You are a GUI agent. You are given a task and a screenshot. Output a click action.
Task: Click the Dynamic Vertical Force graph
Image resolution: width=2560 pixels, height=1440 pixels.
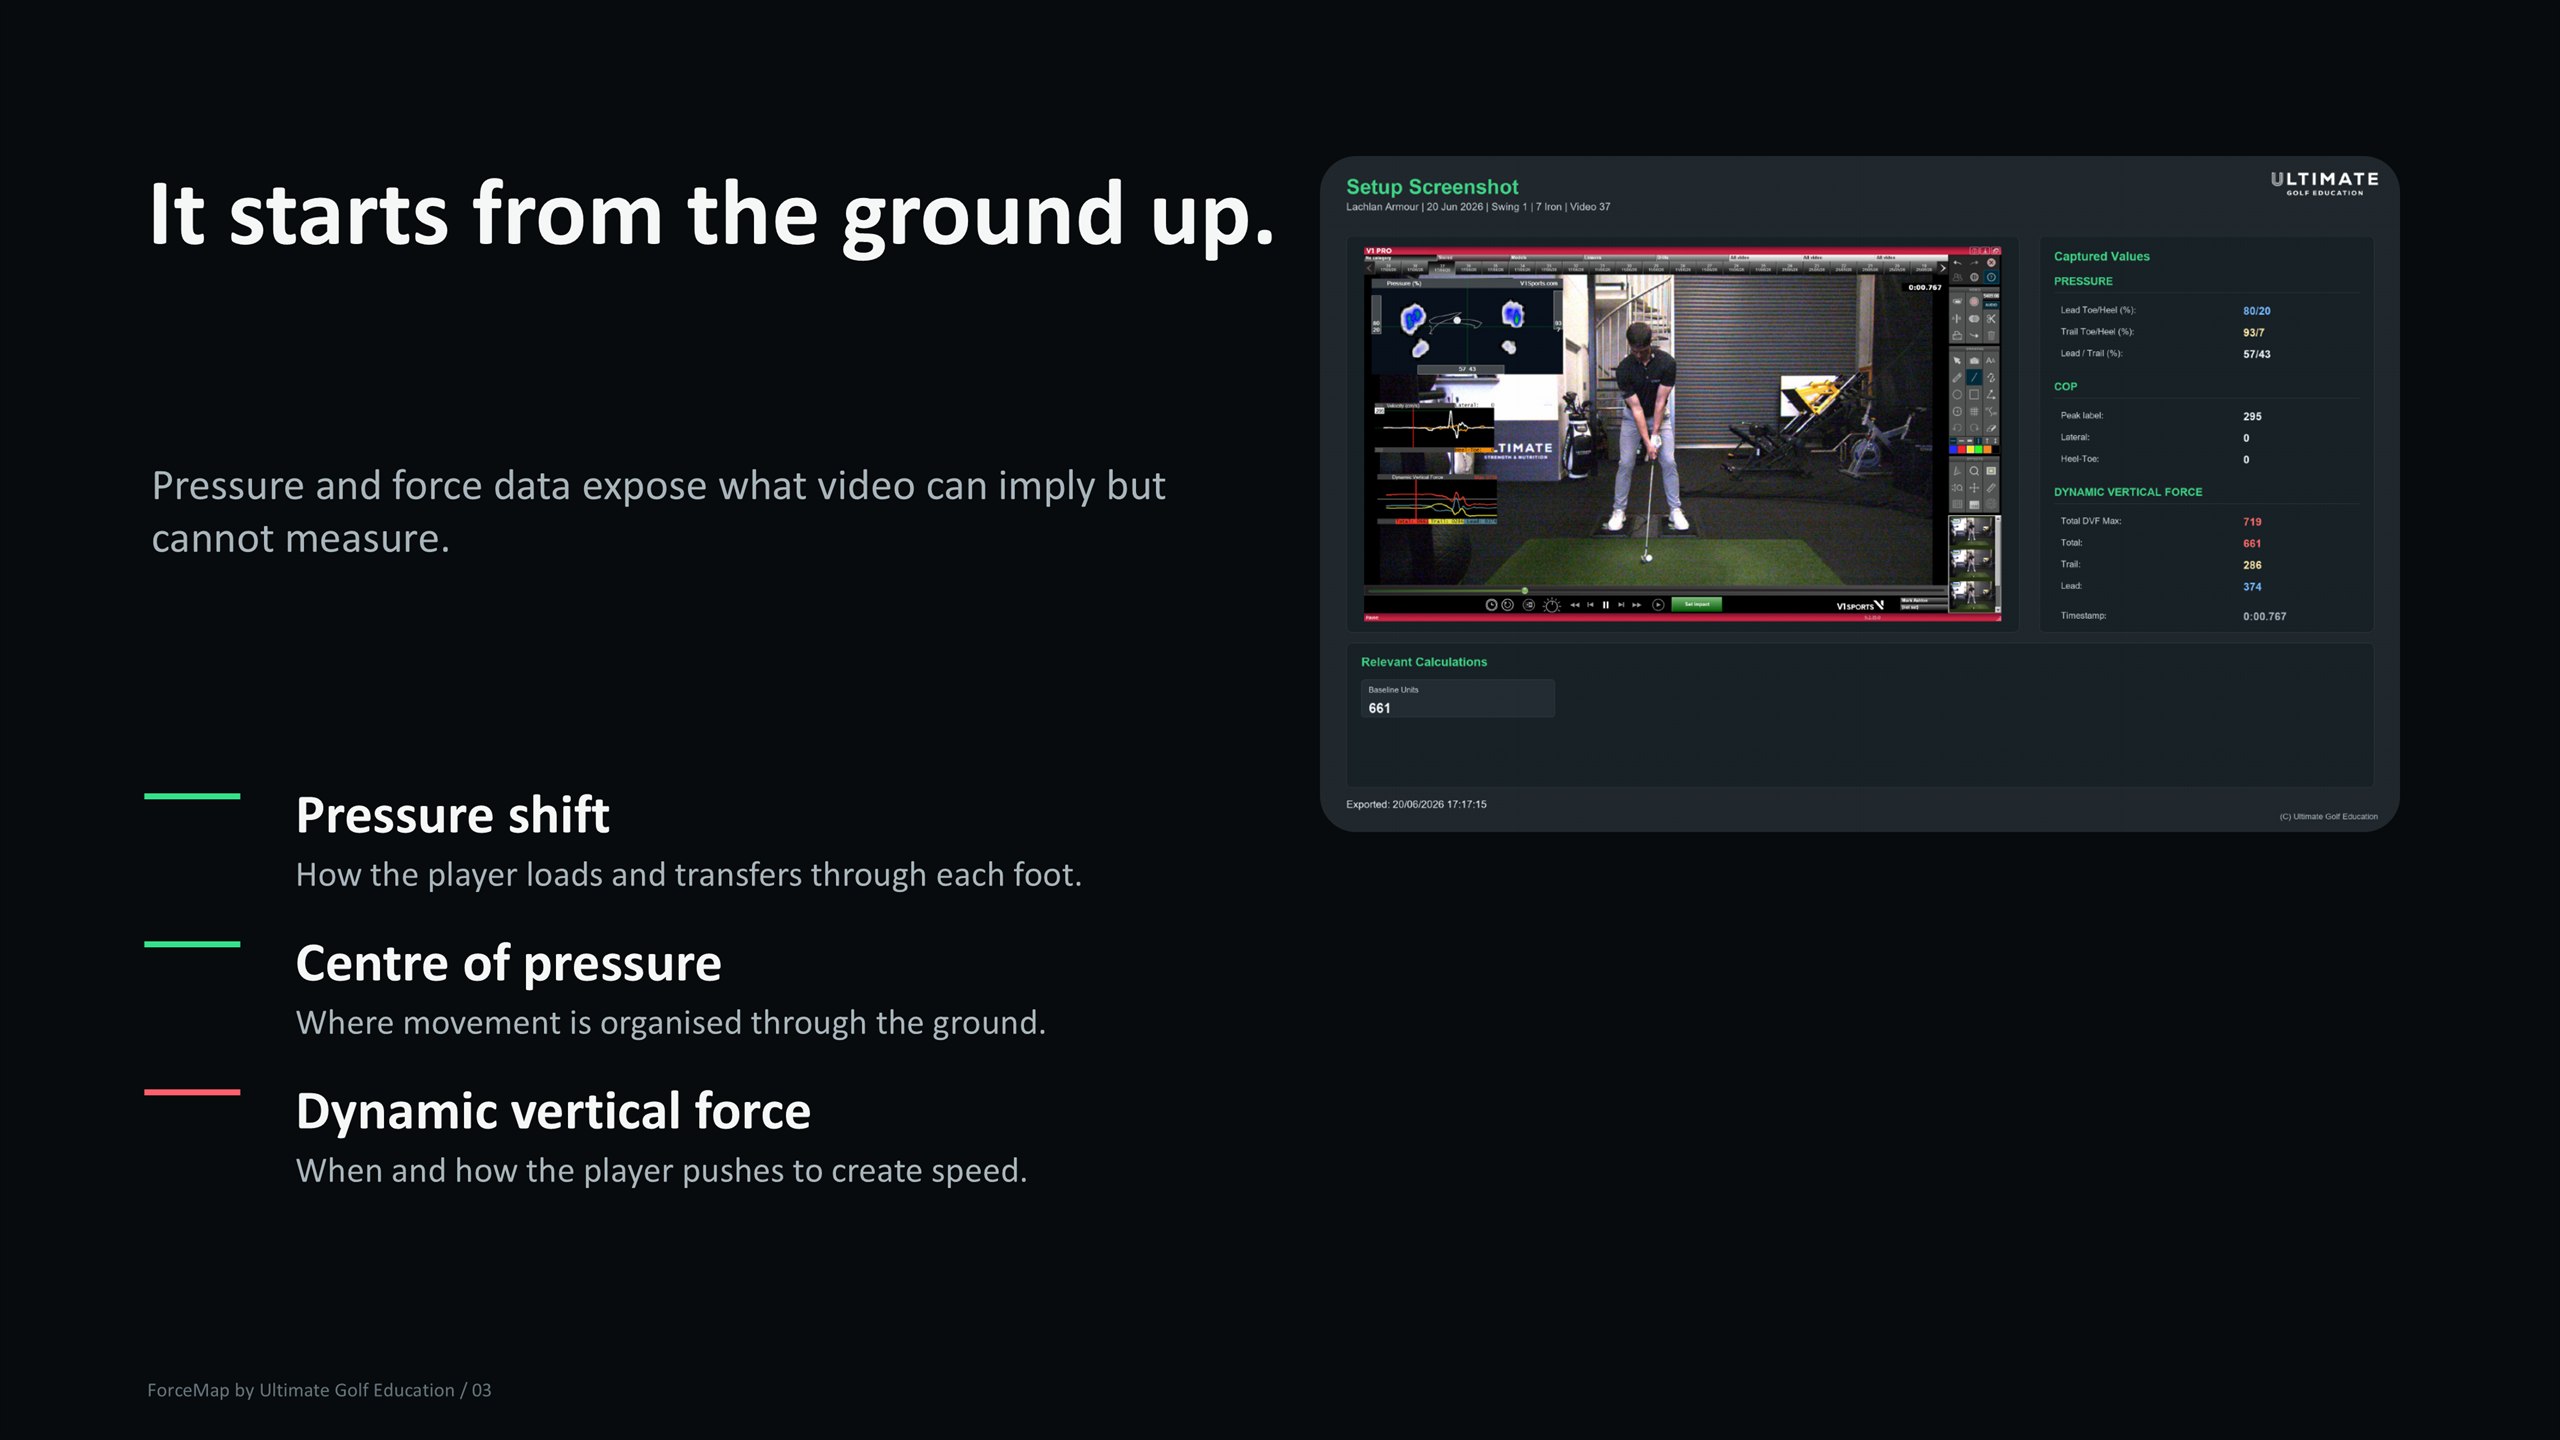[1436, 500]
